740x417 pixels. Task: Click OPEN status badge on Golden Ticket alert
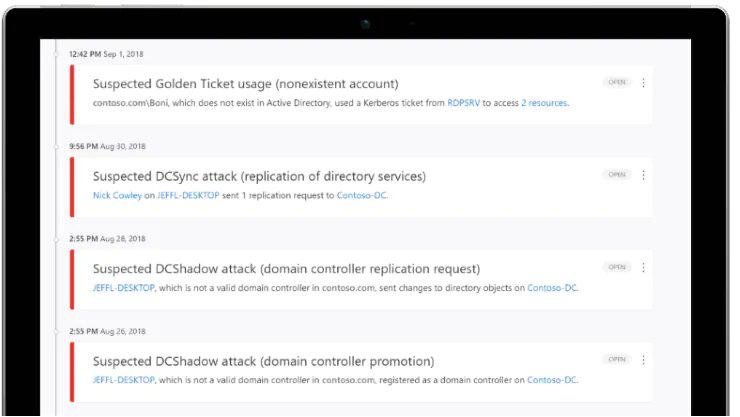click(x=616, y=82)
